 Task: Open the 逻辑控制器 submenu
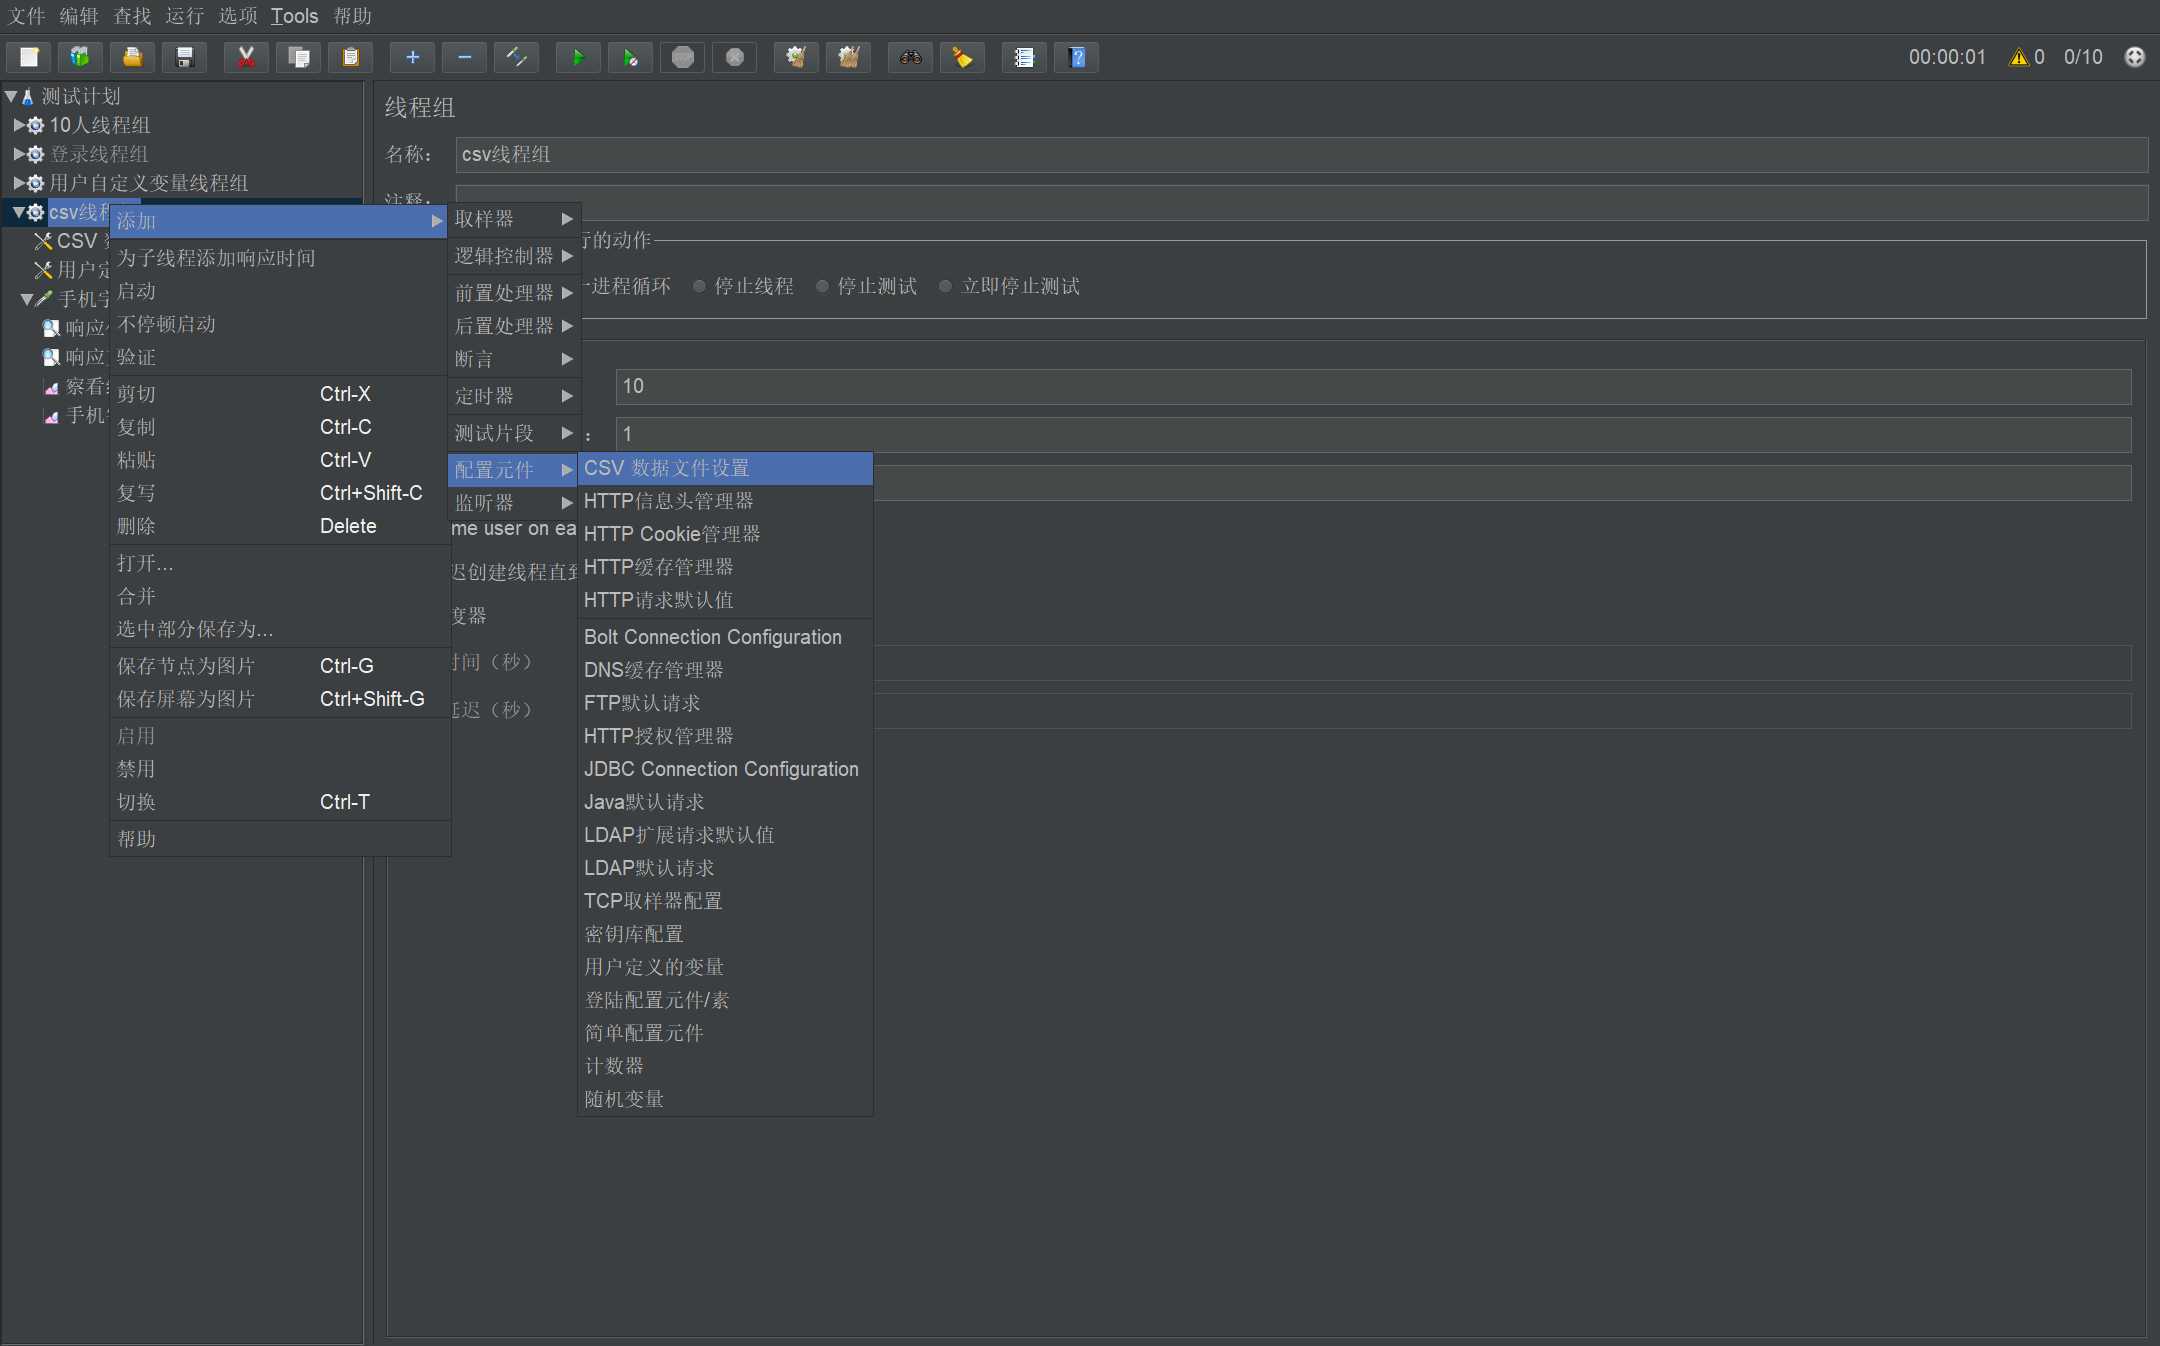point(513,256)
